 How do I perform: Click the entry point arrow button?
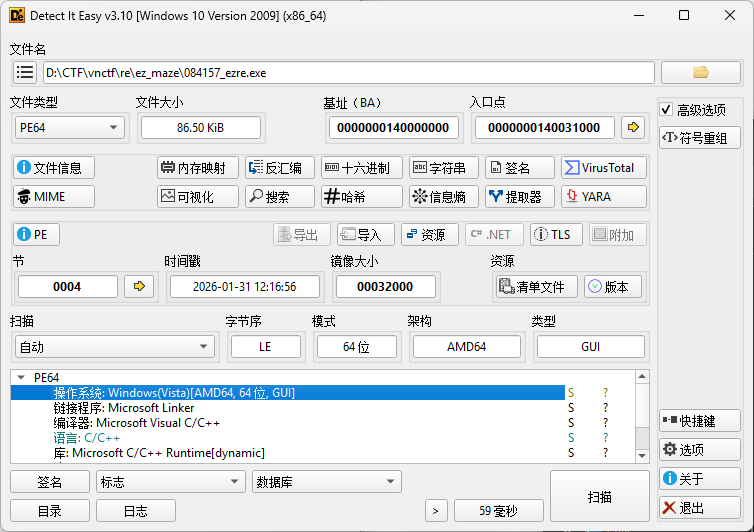633,127
